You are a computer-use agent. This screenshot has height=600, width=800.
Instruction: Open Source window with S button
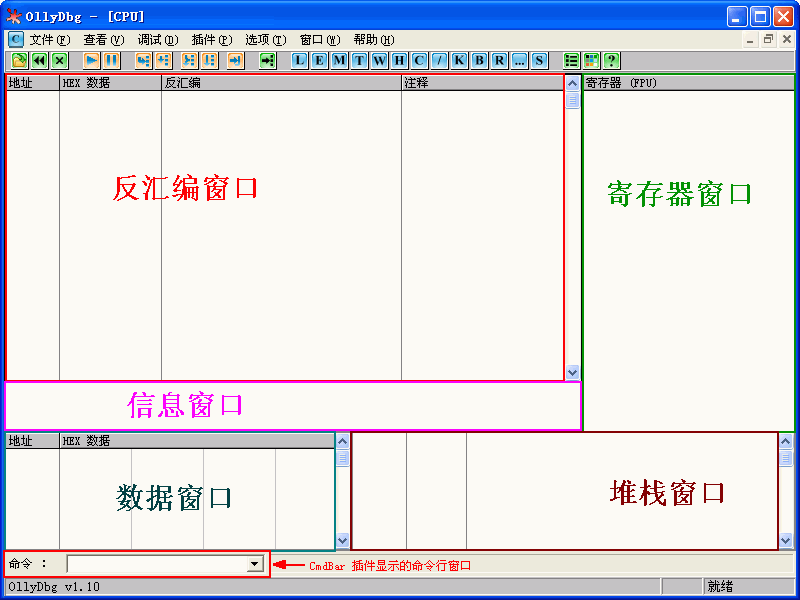point(539,61)
